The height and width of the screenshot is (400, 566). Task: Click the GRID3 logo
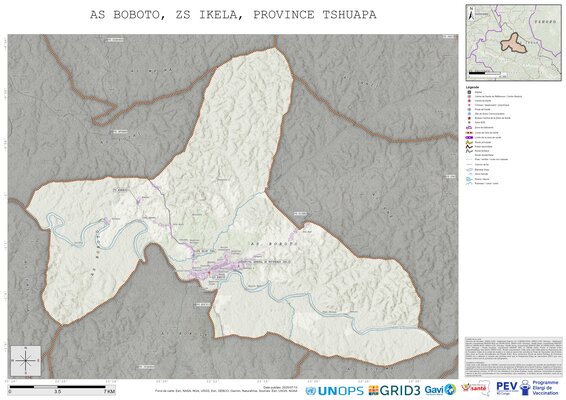pos(395,390)
